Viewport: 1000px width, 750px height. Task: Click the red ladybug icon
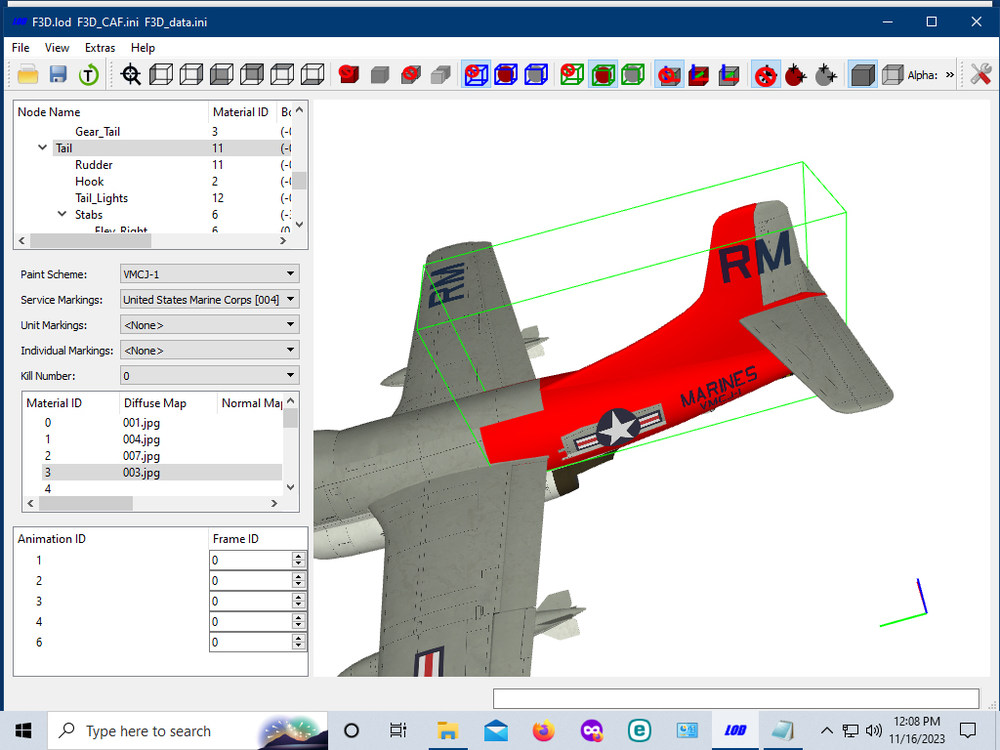[x=795, y=75]
